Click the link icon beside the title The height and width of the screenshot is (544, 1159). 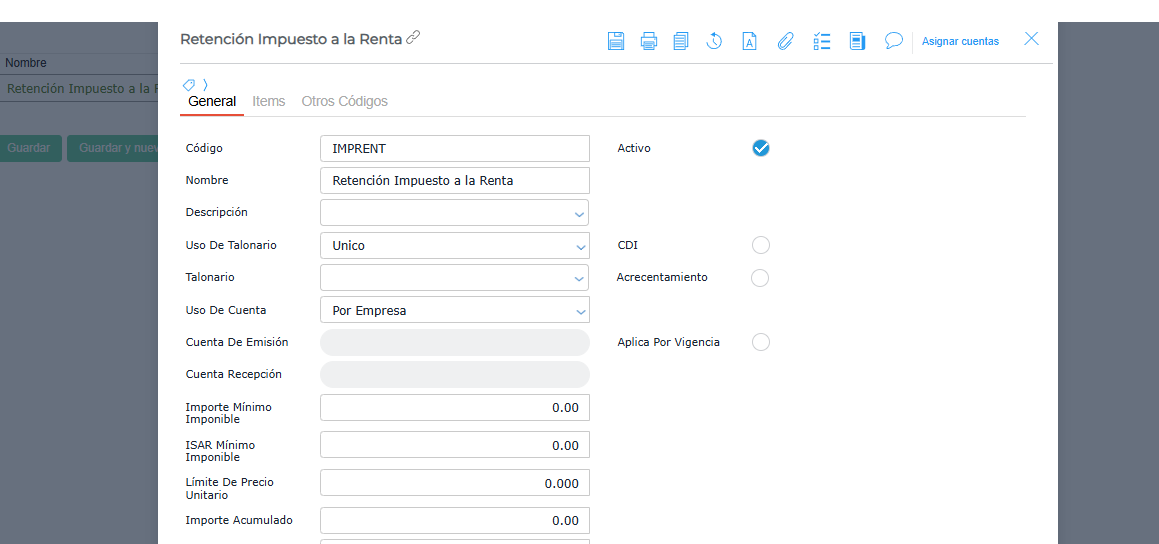(413, 38)
